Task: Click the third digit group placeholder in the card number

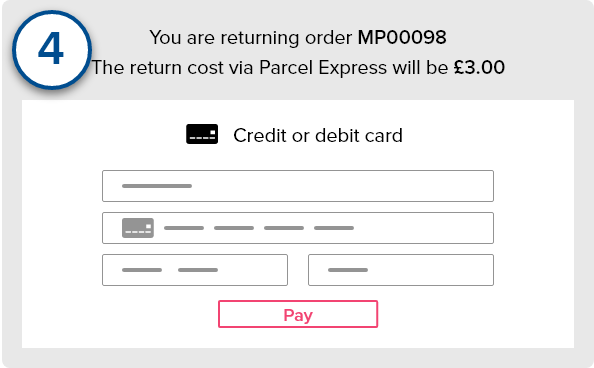Action: (284, 228)
